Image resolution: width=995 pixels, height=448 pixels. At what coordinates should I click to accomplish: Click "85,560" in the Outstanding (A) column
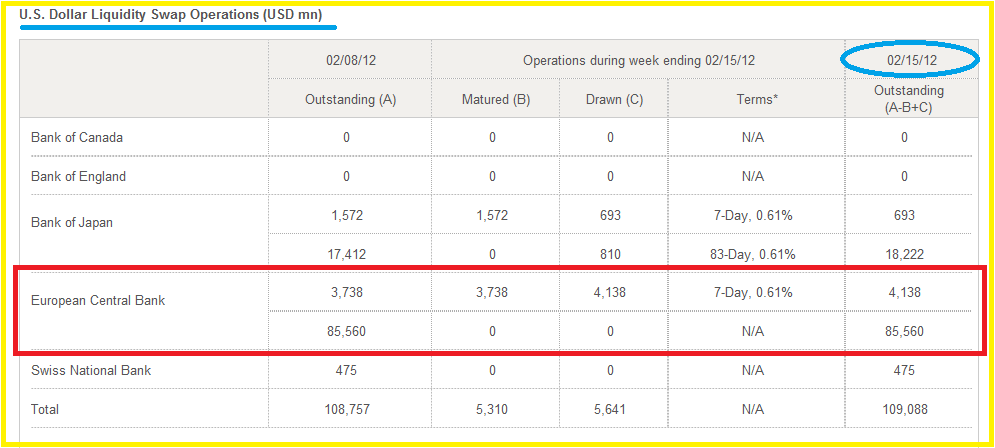[x=346, y=331]
